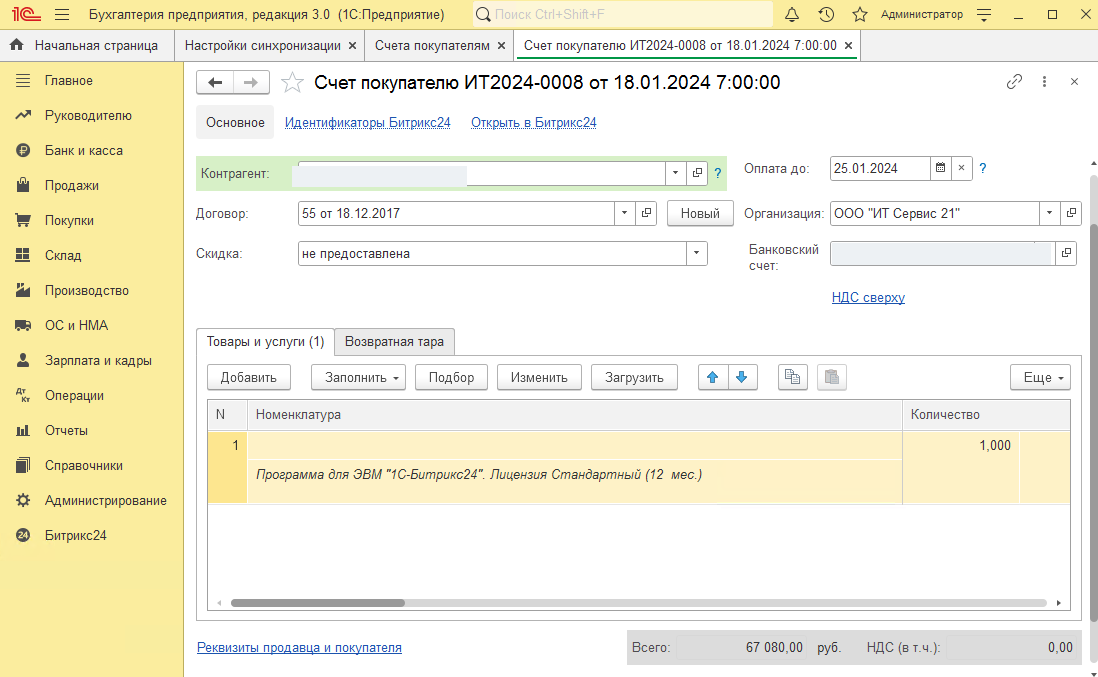The image size is (1098, 677).
Task: Open the Счета покупателям tab
Action: point(432,46)
